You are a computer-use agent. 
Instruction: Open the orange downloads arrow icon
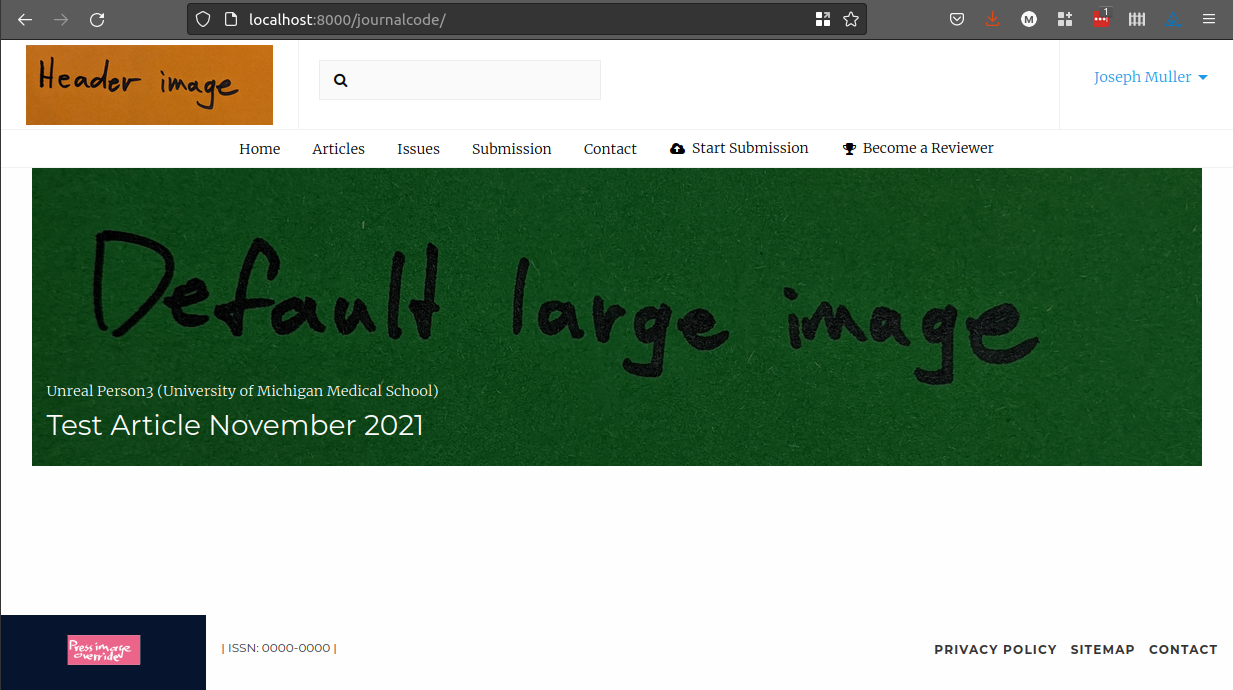pyautogui.click(x=992, y=19)
